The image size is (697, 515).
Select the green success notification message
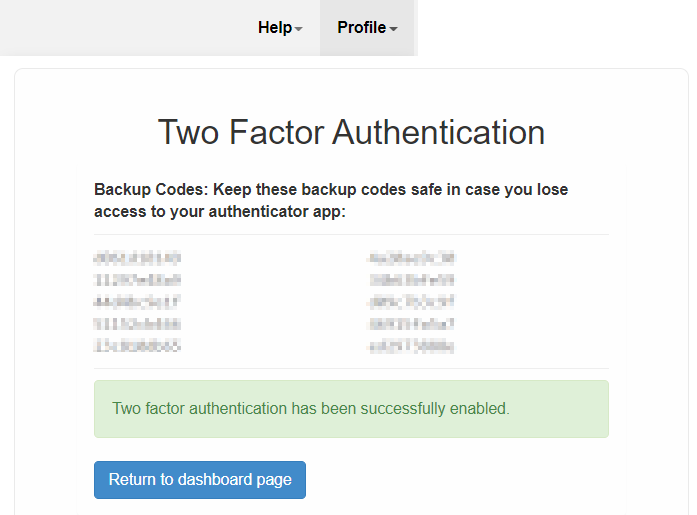pos(351,408)
